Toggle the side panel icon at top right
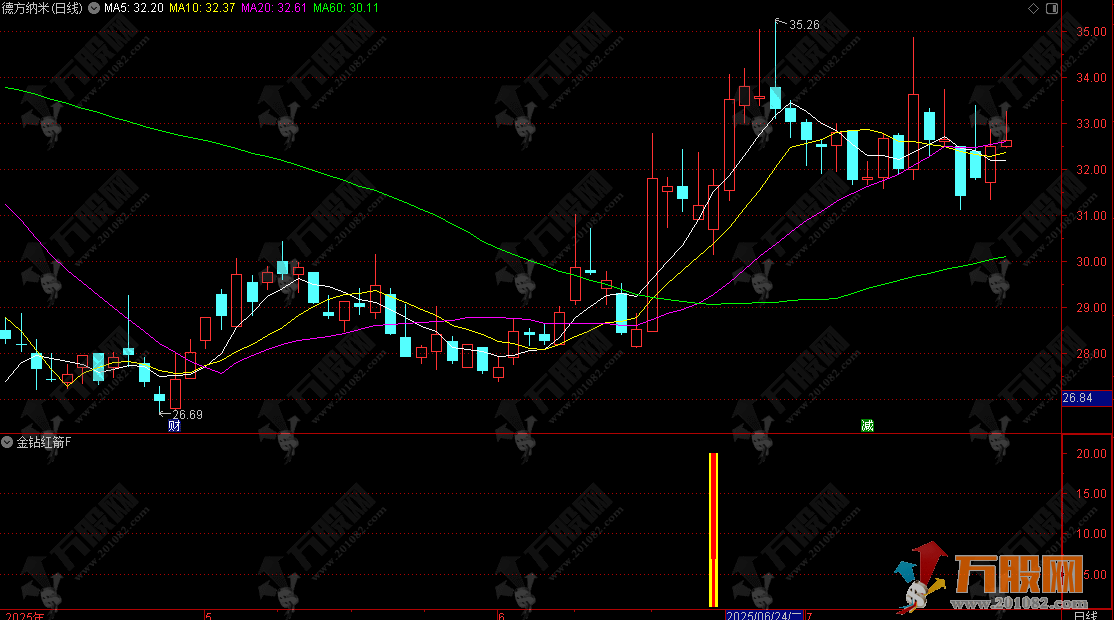Image resolution: width=1114 pixels, height=620 pixels. click(x=1052, y=9)
